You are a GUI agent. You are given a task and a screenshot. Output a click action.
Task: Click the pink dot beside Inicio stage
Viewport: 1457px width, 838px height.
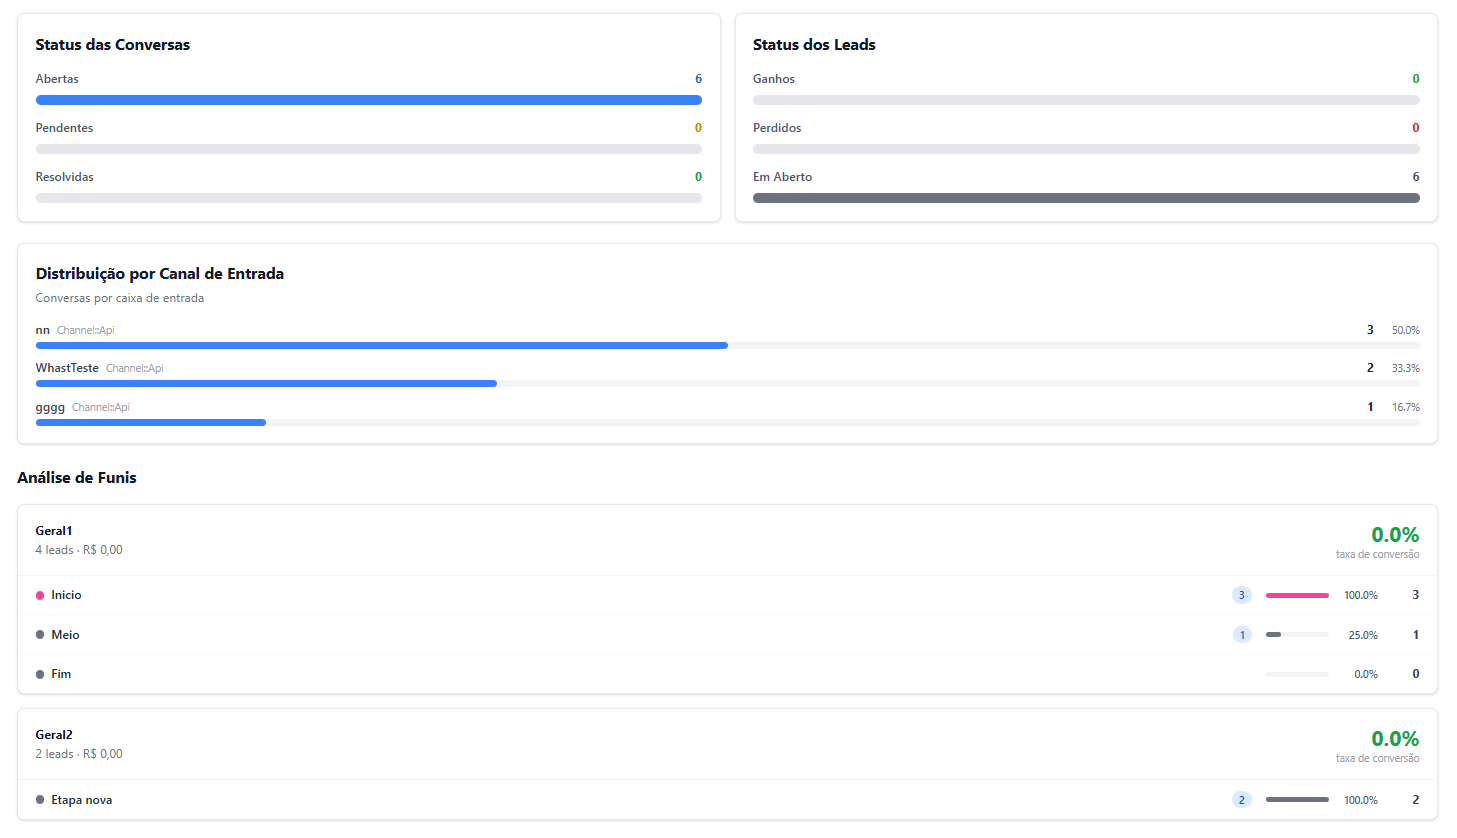[x=40, y=595]
